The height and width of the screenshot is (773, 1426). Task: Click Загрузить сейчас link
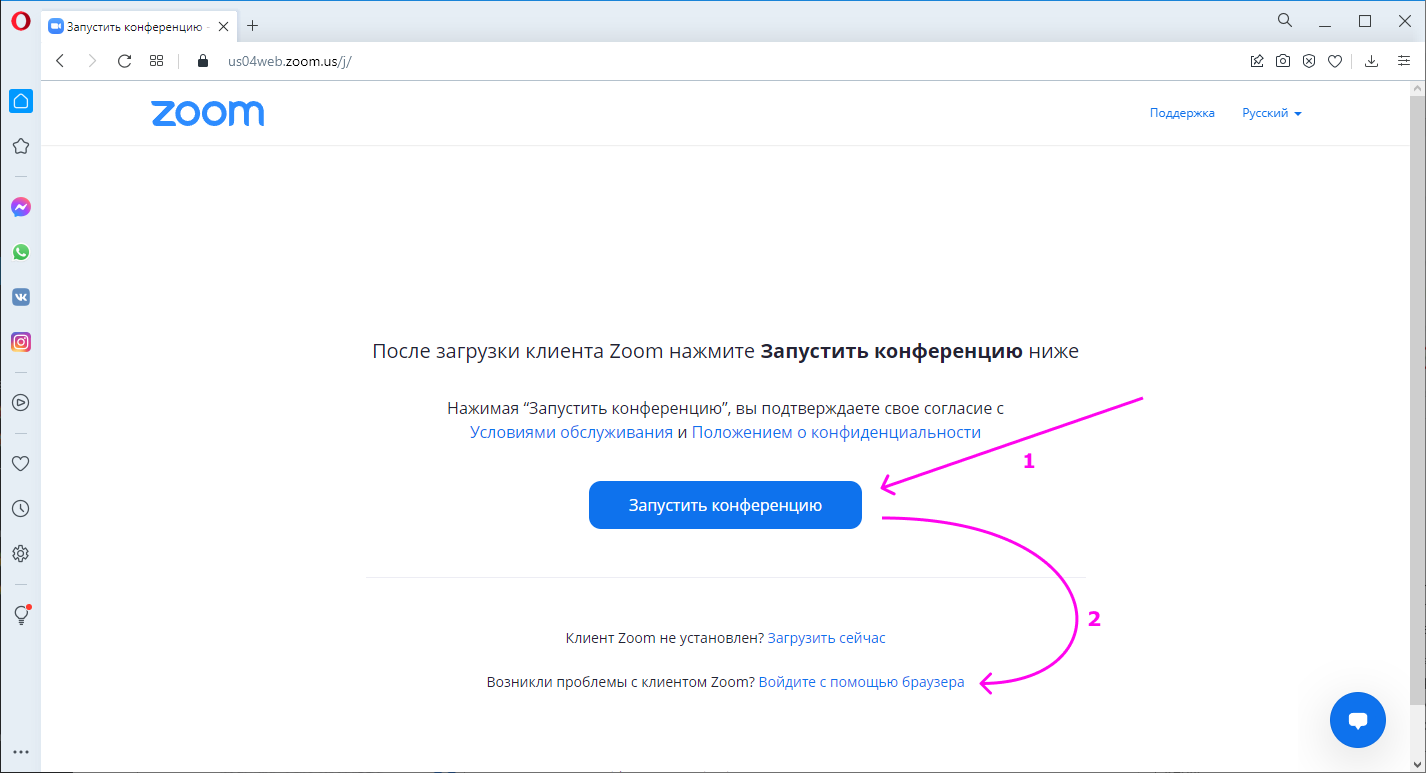[827, 638]
